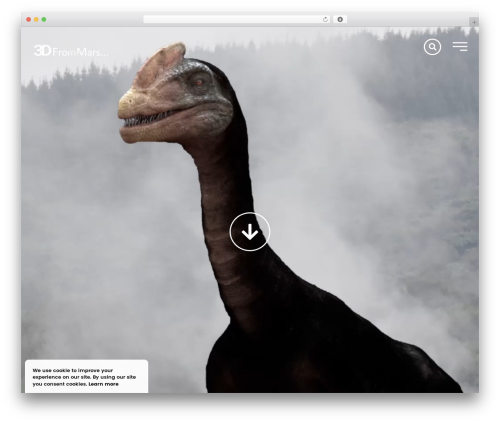500x423 pixels.
Task: Click the shield icon beside address bar
Action: (340, 20)
